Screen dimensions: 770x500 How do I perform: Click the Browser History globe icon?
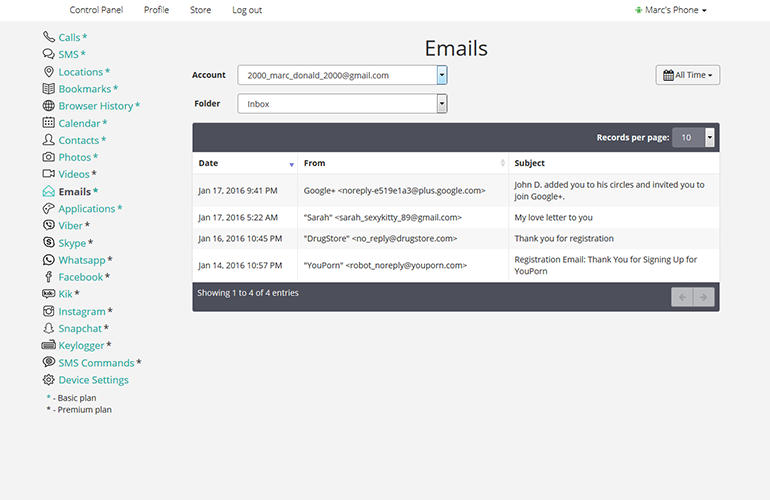[49, 106]
